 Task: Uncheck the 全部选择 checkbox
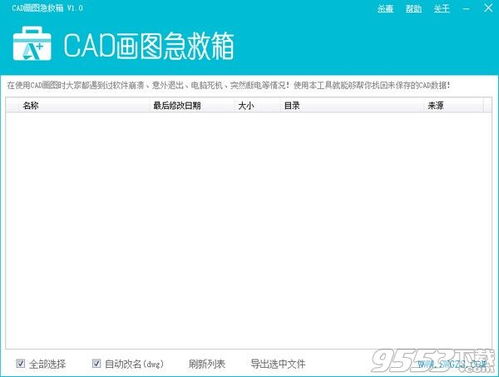coord(20,363)
